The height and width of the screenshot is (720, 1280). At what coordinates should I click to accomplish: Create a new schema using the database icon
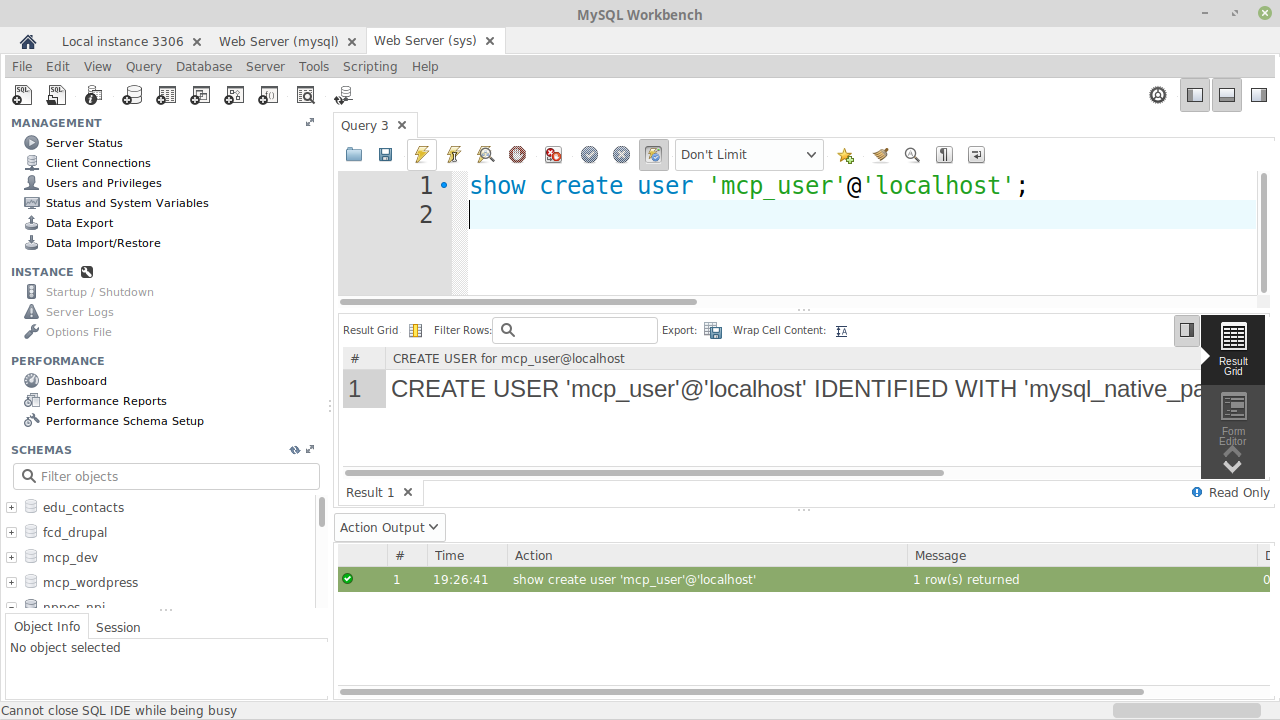click(132, 95)
